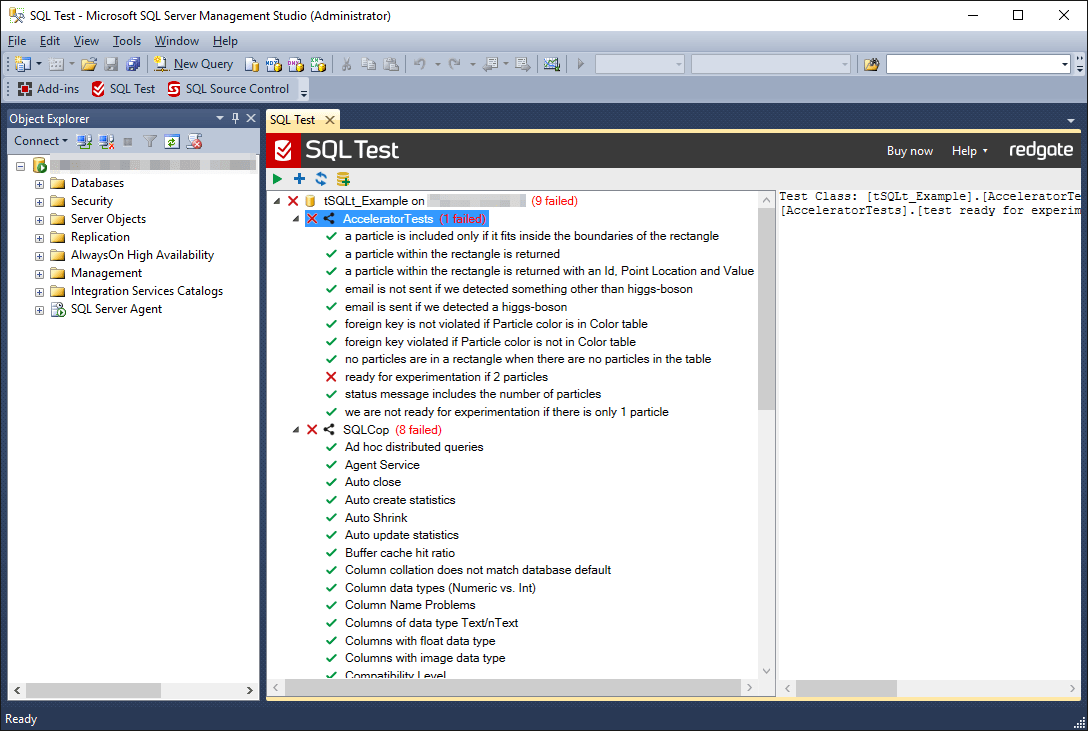Screen dimensions: 1088x731
Task: Open the Connect dropdown in Object Explorer
Action: pyautogui.click(x=41, y=141)
